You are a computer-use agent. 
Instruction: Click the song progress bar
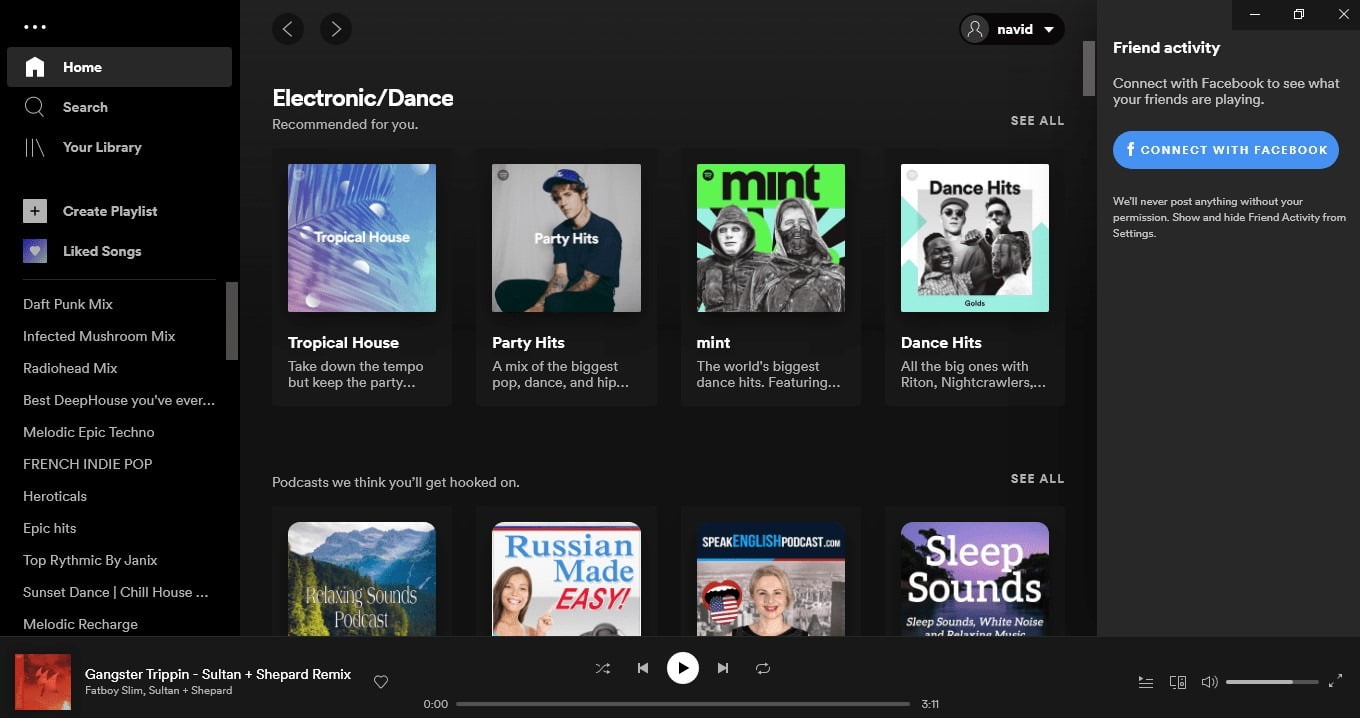coord(683,704)
